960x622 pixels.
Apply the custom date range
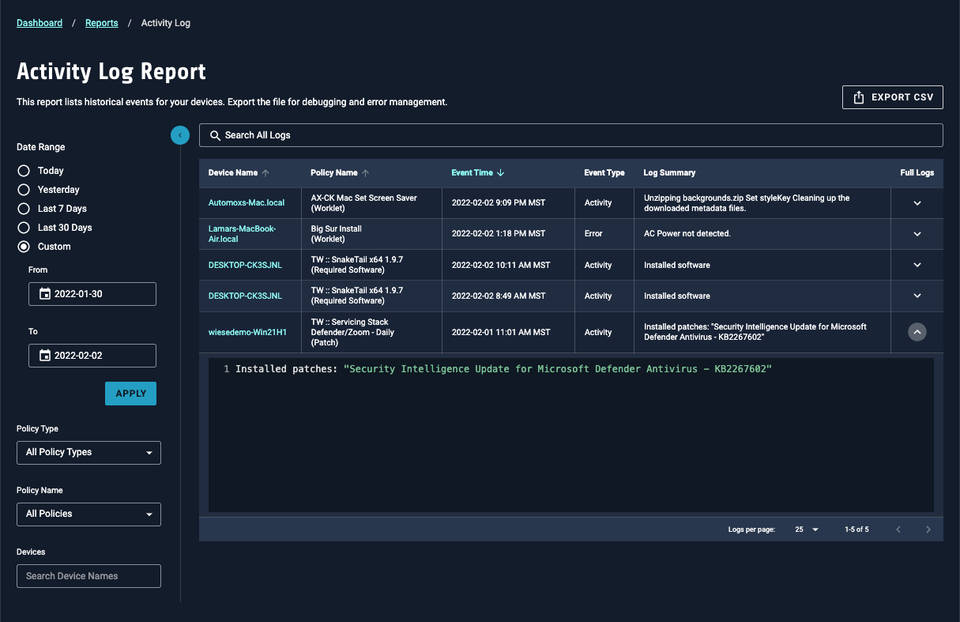[130, 393]
